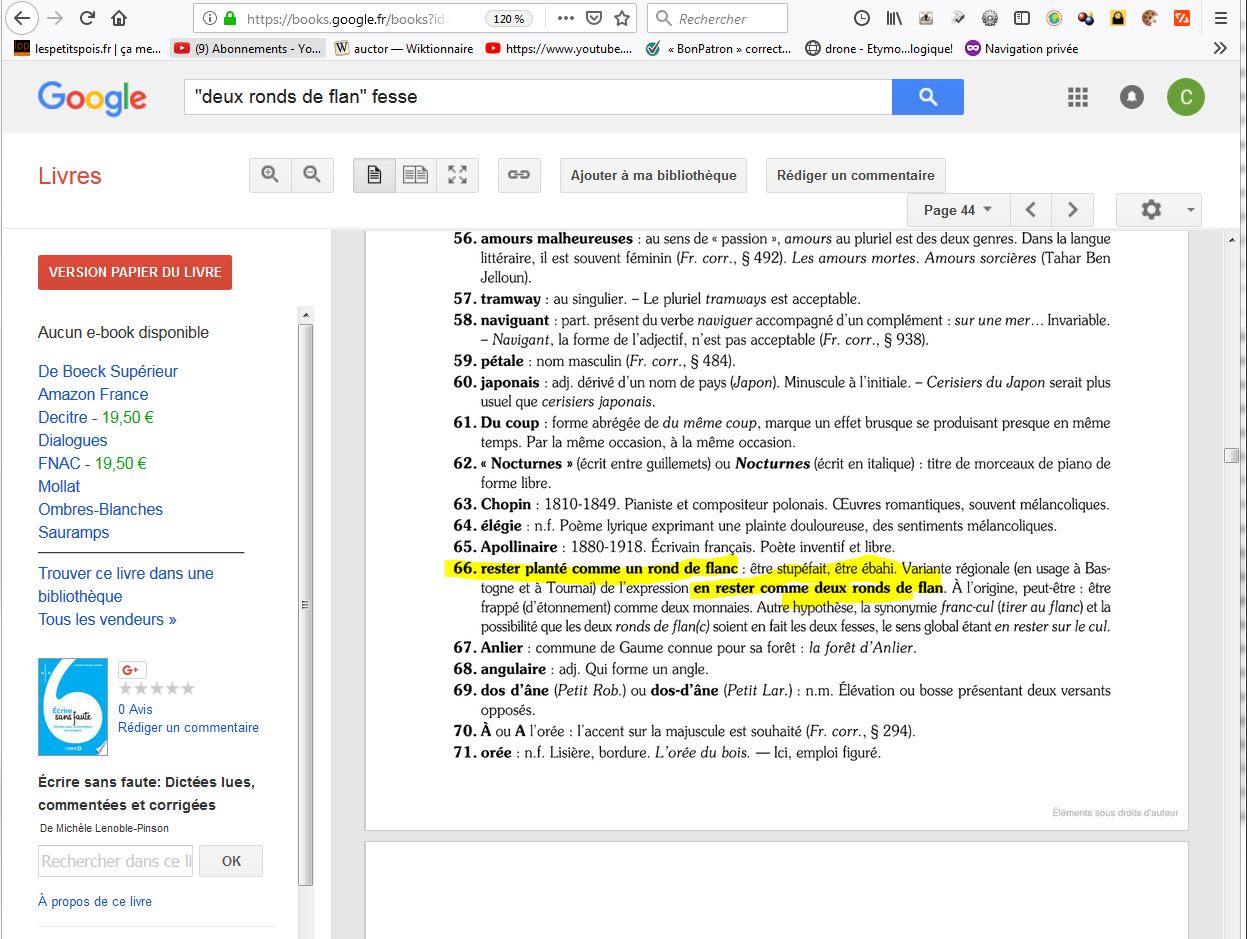Click the blue search button
Screen dimensions: 1247x939
point(927,97)
